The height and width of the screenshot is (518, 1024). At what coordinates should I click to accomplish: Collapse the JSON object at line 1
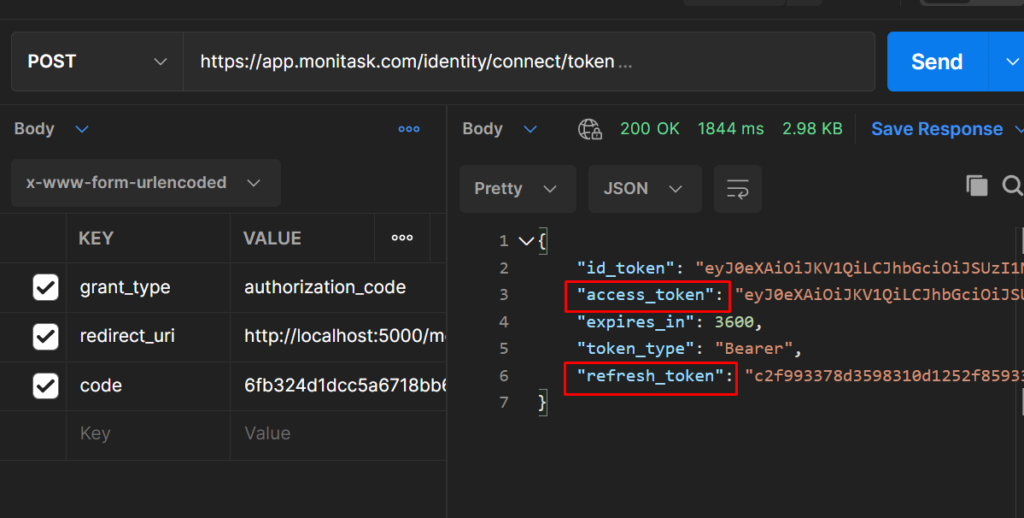[x=526, y=241]
